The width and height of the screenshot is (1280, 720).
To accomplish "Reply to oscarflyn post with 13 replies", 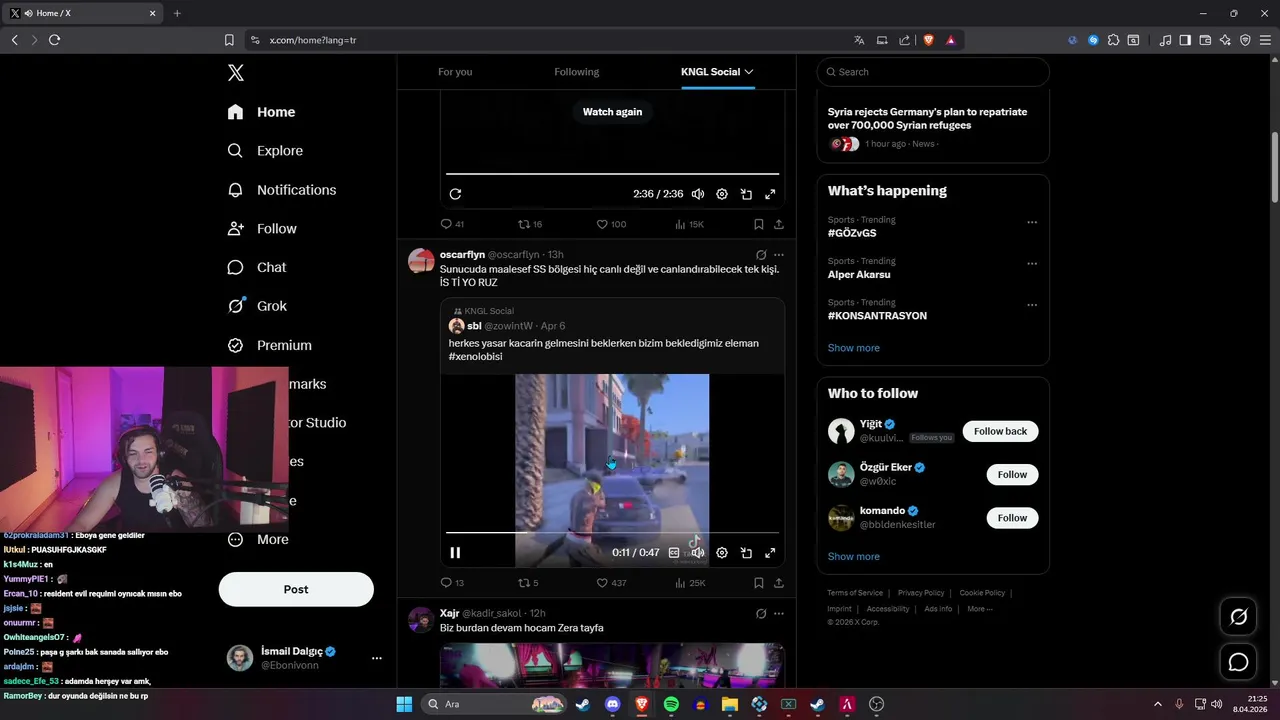I will [x=452, y=583].
